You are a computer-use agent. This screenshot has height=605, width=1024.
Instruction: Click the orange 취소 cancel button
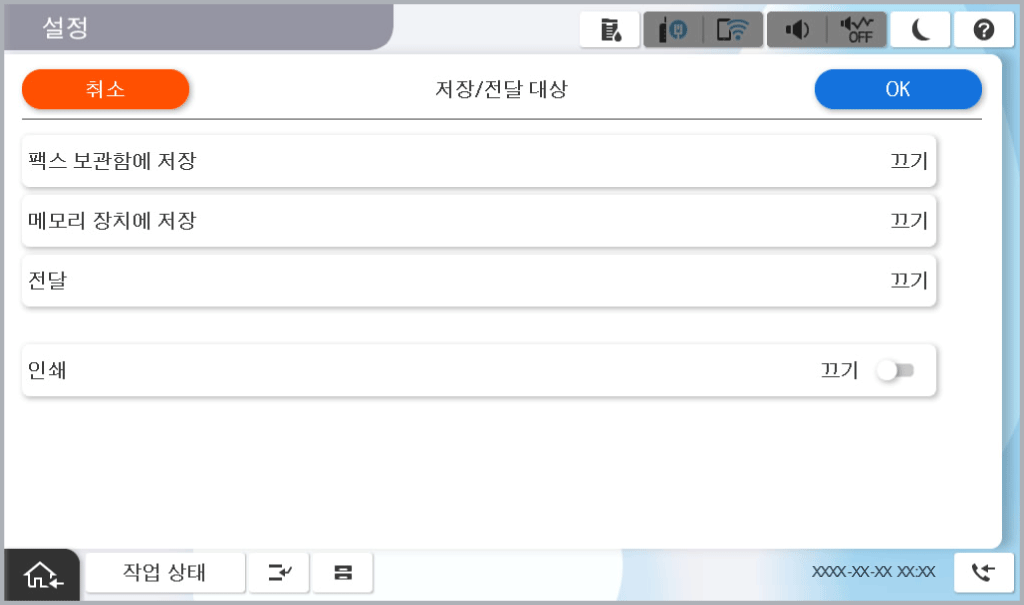(105, 89)
